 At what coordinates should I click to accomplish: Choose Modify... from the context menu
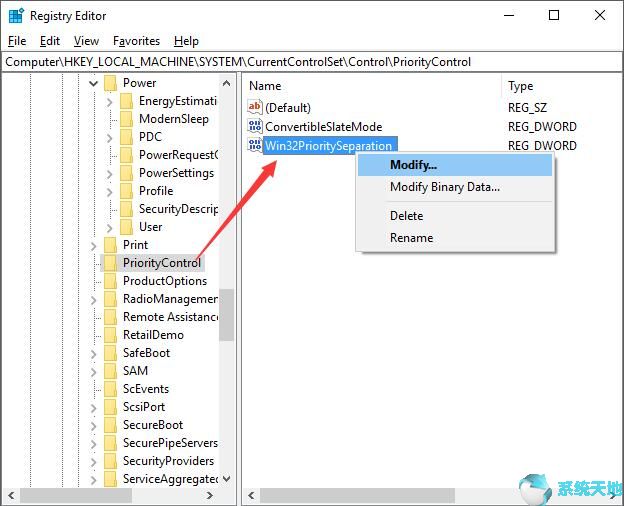[414, 165]
